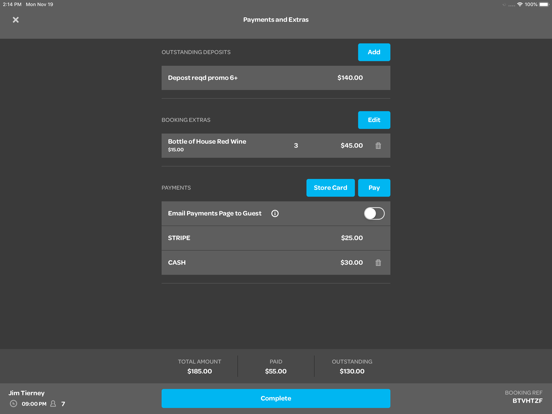Viewport: 552px width, 414px height.
Task: Select the Payments section heading
Action: pyautogui.click(x=176, y=188)
